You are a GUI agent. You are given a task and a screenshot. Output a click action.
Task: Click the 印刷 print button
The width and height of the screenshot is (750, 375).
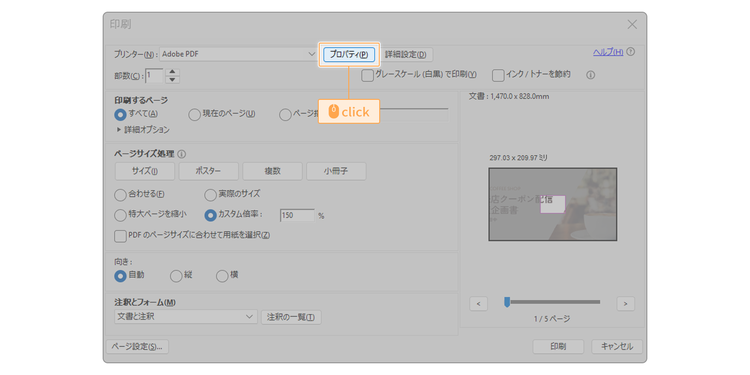click(x=558, y=347)
